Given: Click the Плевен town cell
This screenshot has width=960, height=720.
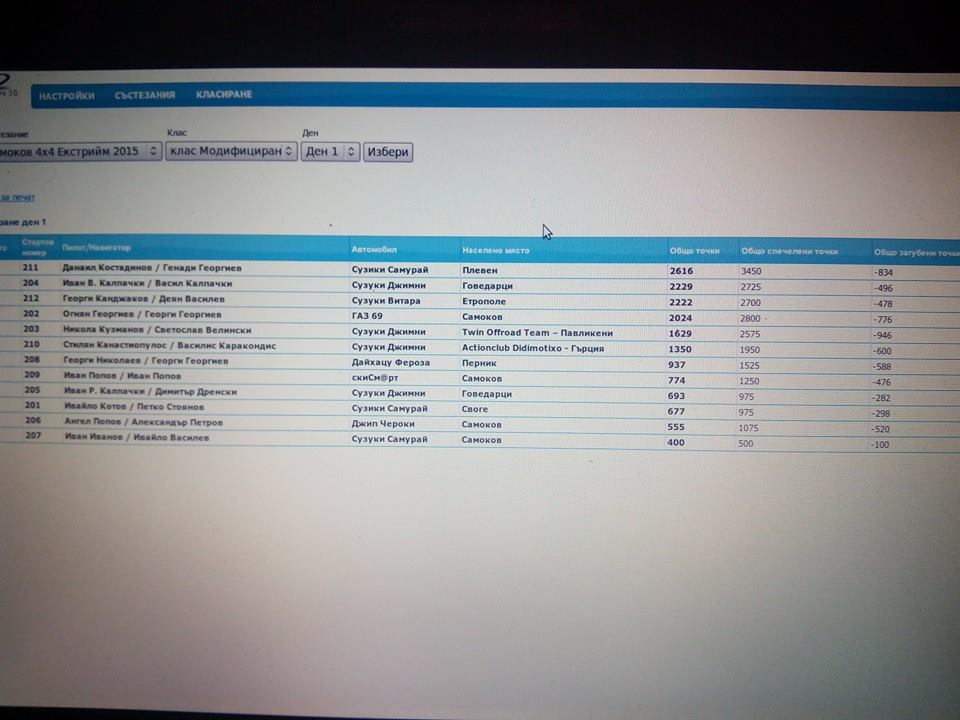Looking at the screenshot, I should tap(480, 270).
